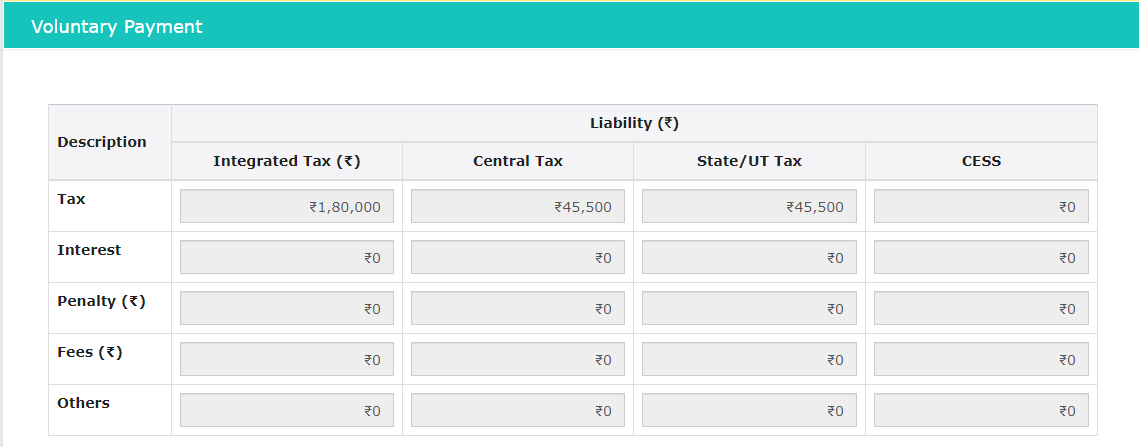Select the Others Central Tax field
This screenshot has width=1139, height=447.
pos(518,410)
